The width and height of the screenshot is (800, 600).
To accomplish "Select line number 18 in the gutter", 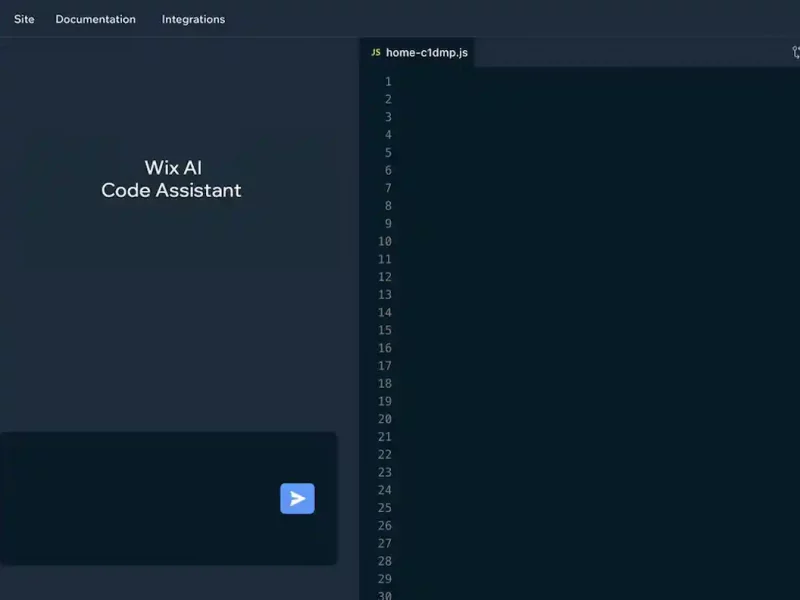I will point(385,384).
